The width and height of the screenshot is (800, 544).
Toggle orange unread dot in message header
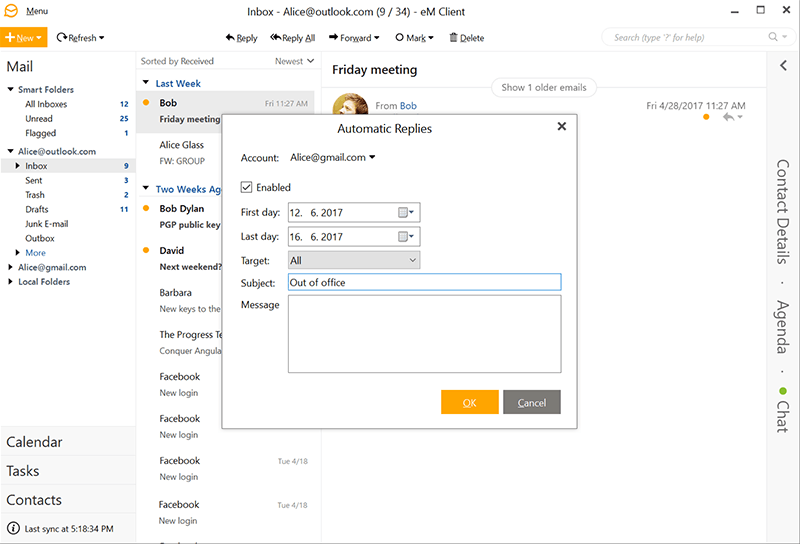[x=706, y=117]
